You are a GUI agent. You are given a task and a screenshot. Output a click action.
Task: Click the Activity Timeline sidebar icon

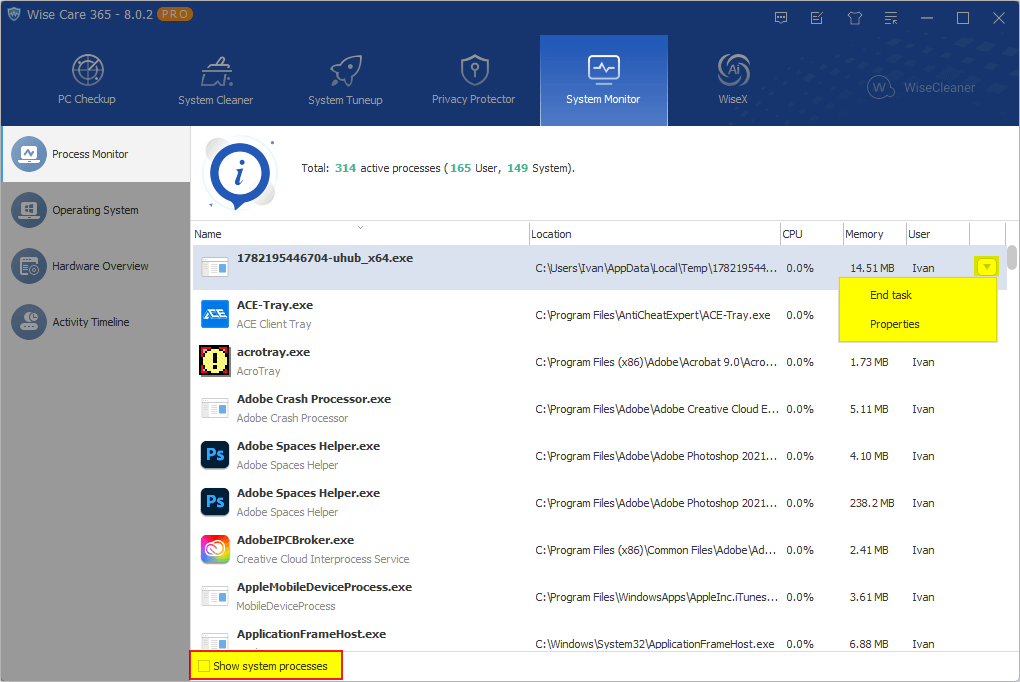pos(29,322)
